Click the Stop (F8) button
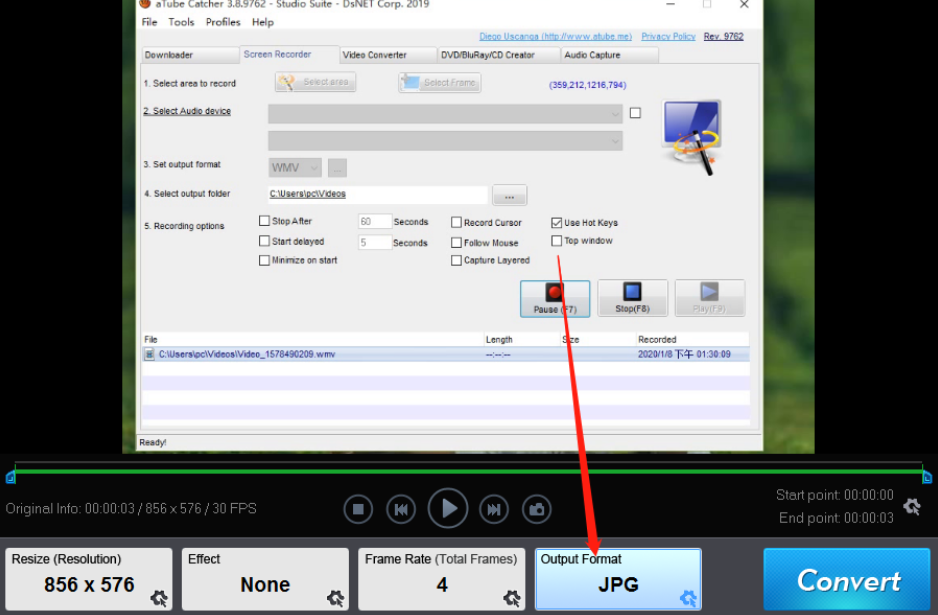This screenshot has width=938, height=615. (632, 298)
